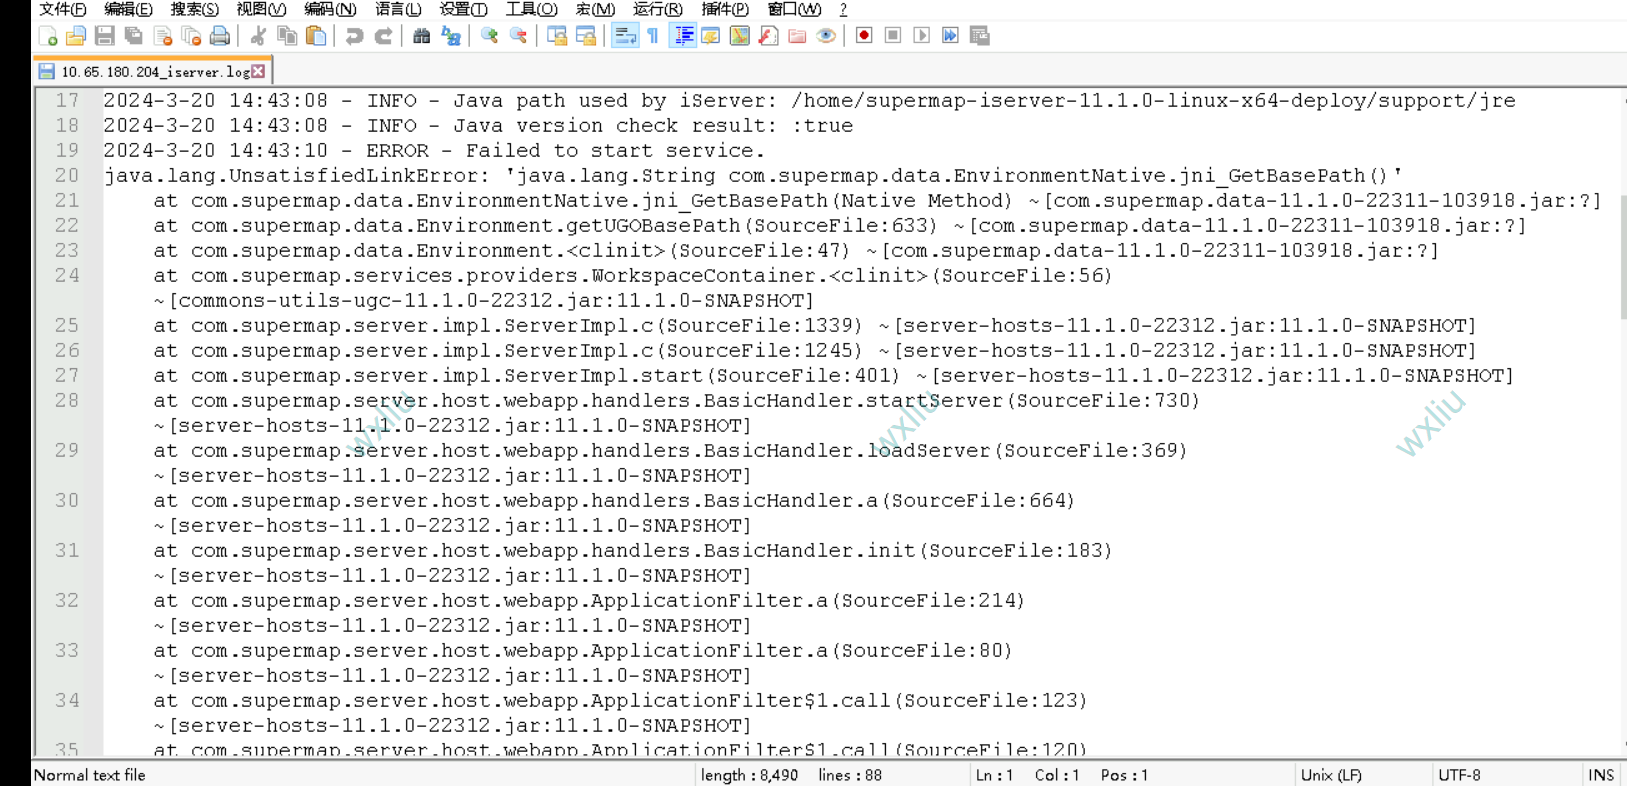Click the Ln : 1 status field
The width and height of the screenshot is (1627, 786).
tap(994, 775)
